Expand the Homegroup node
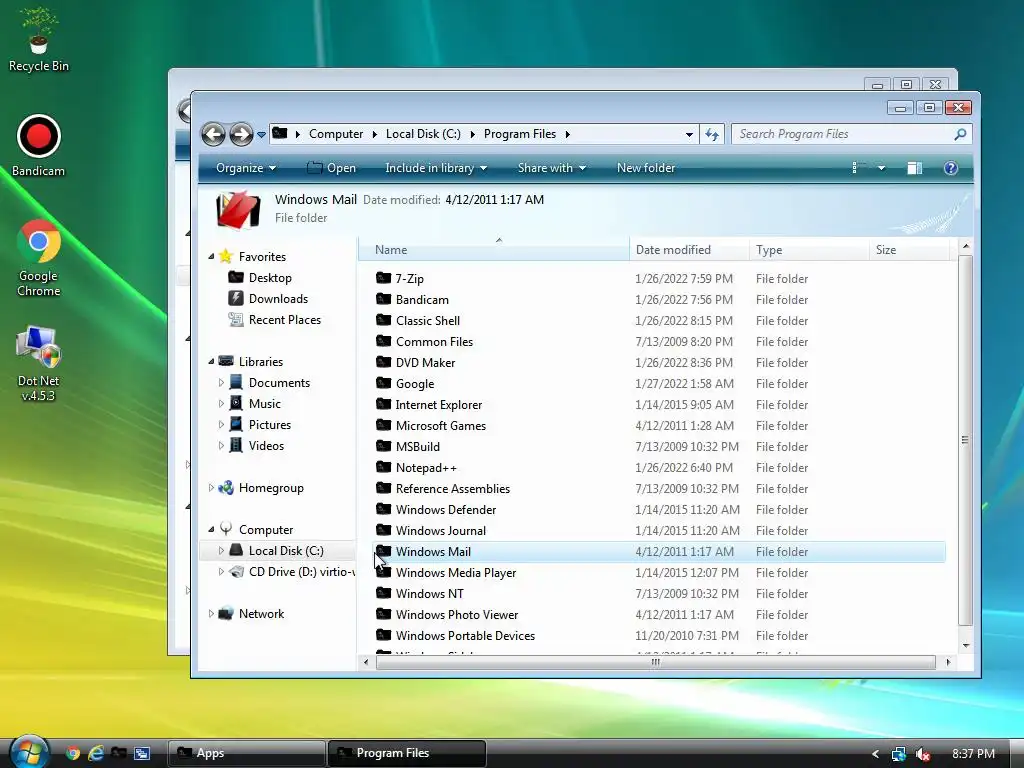The height and width of the screenshot is (768, 1024). [210, 488]
